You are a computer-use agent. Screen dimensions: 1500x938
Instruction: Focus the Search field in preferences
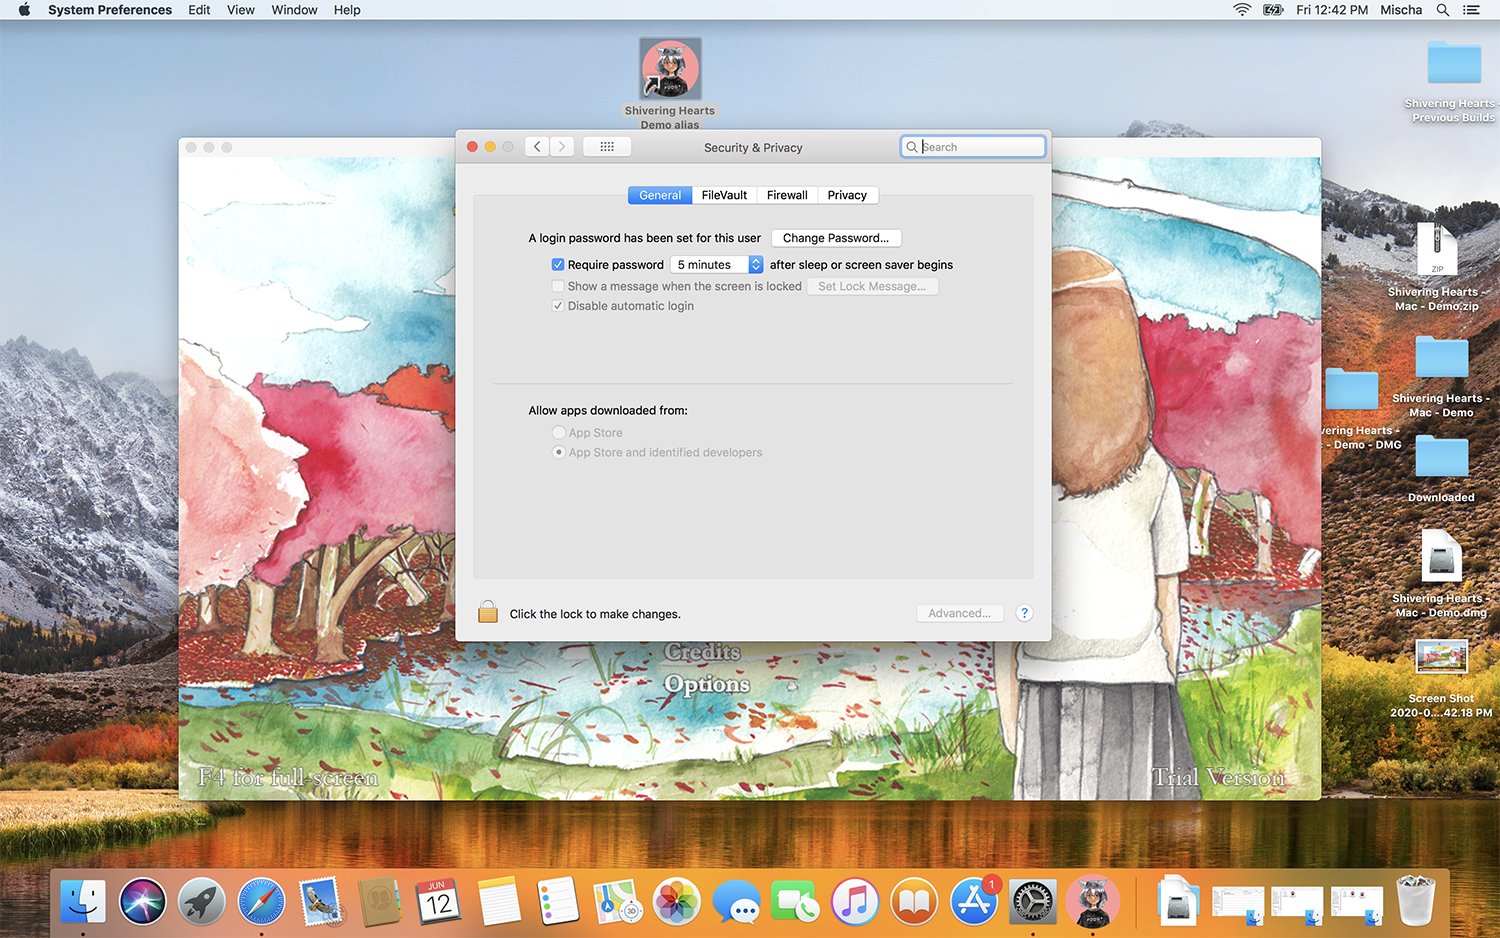[973, 147]
